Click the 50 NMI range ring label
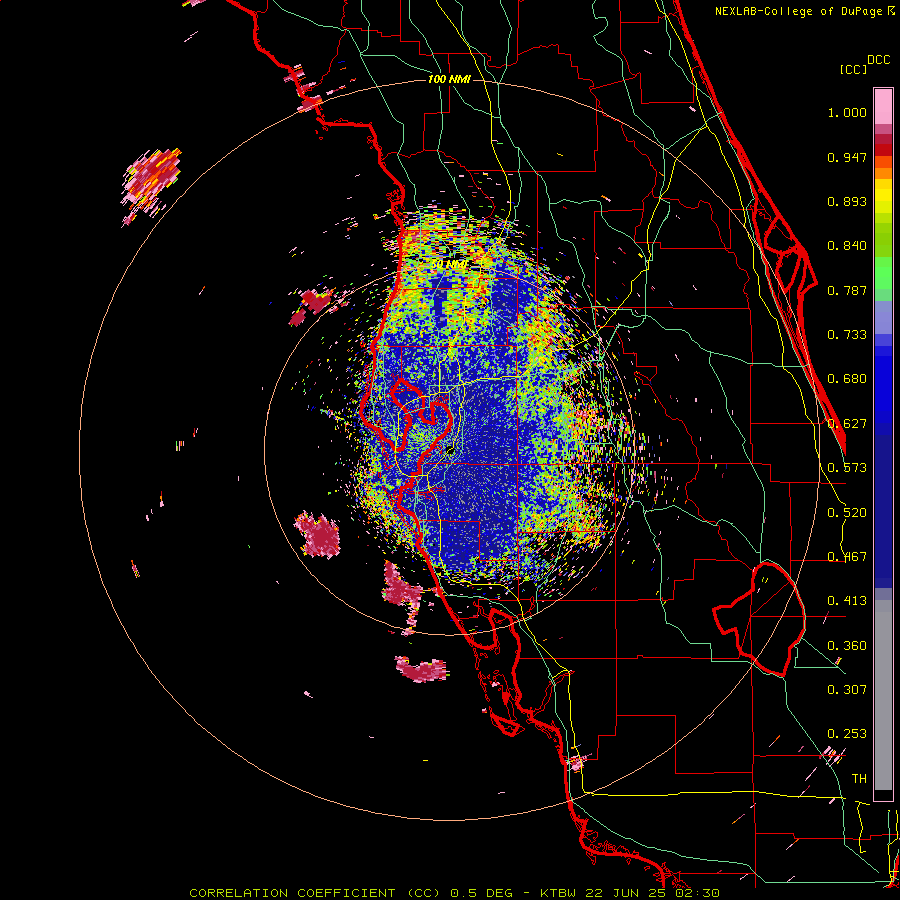The width and height of the screenshot is (900, 900). pos(448,265)
